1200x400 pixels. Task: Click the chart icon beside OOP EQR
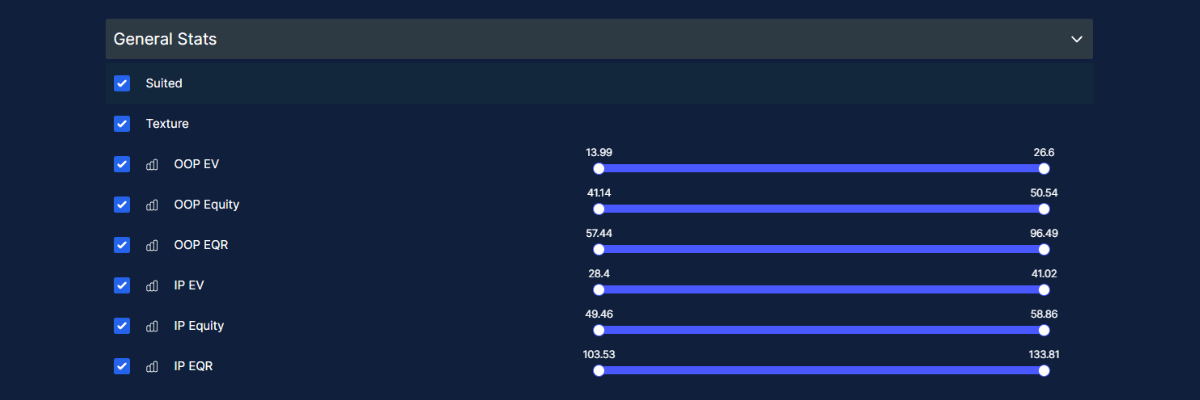coord(153,245)
